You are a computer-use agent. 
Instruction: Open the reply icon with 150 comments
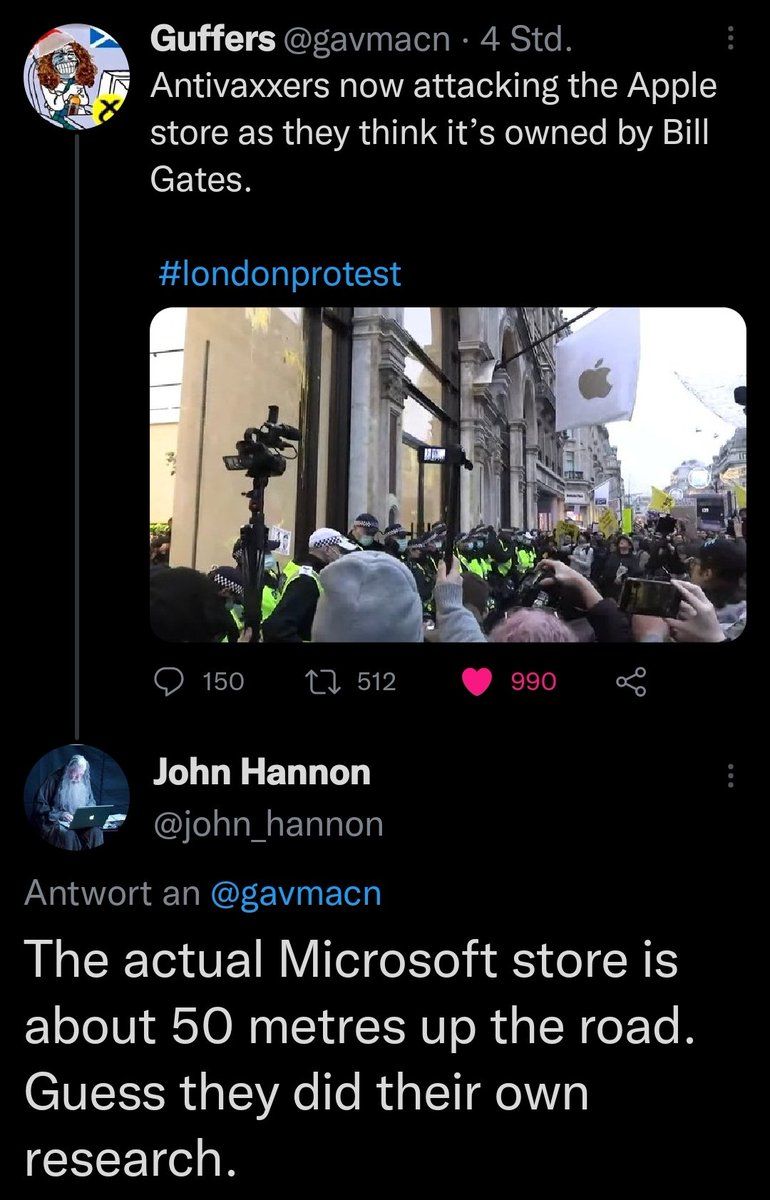click(169, 681)
